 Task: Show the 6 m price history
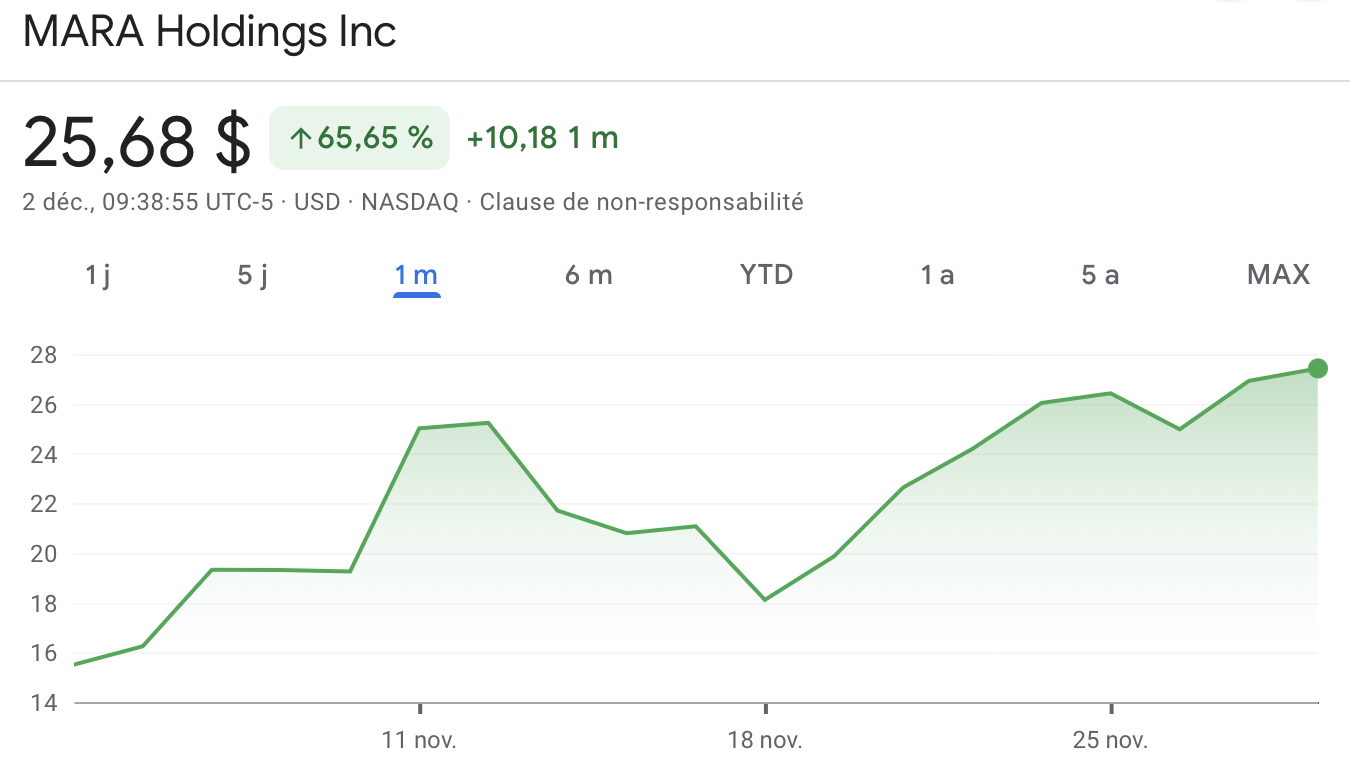[588, 275]
